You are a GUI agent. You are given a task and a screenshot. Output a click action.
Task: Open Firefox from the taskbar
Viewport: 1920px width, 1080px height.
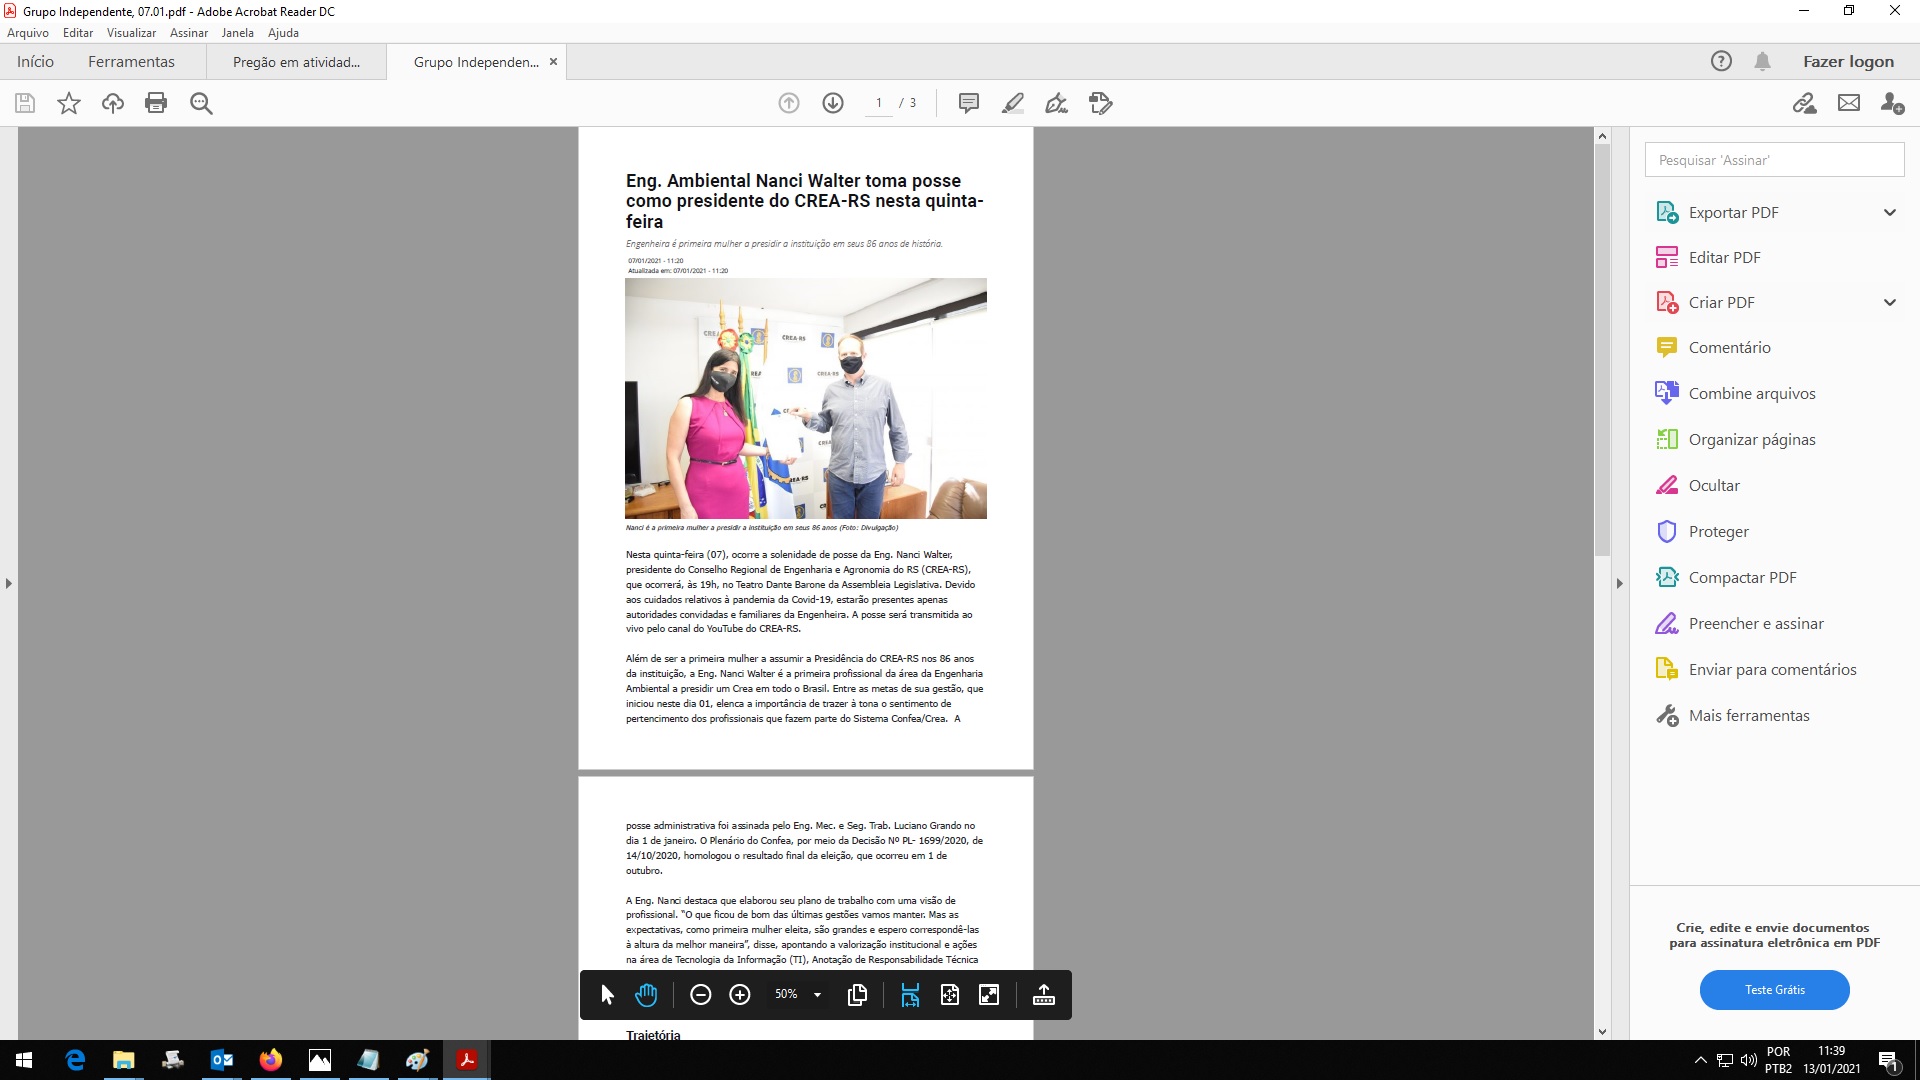tap(271, 1060)
